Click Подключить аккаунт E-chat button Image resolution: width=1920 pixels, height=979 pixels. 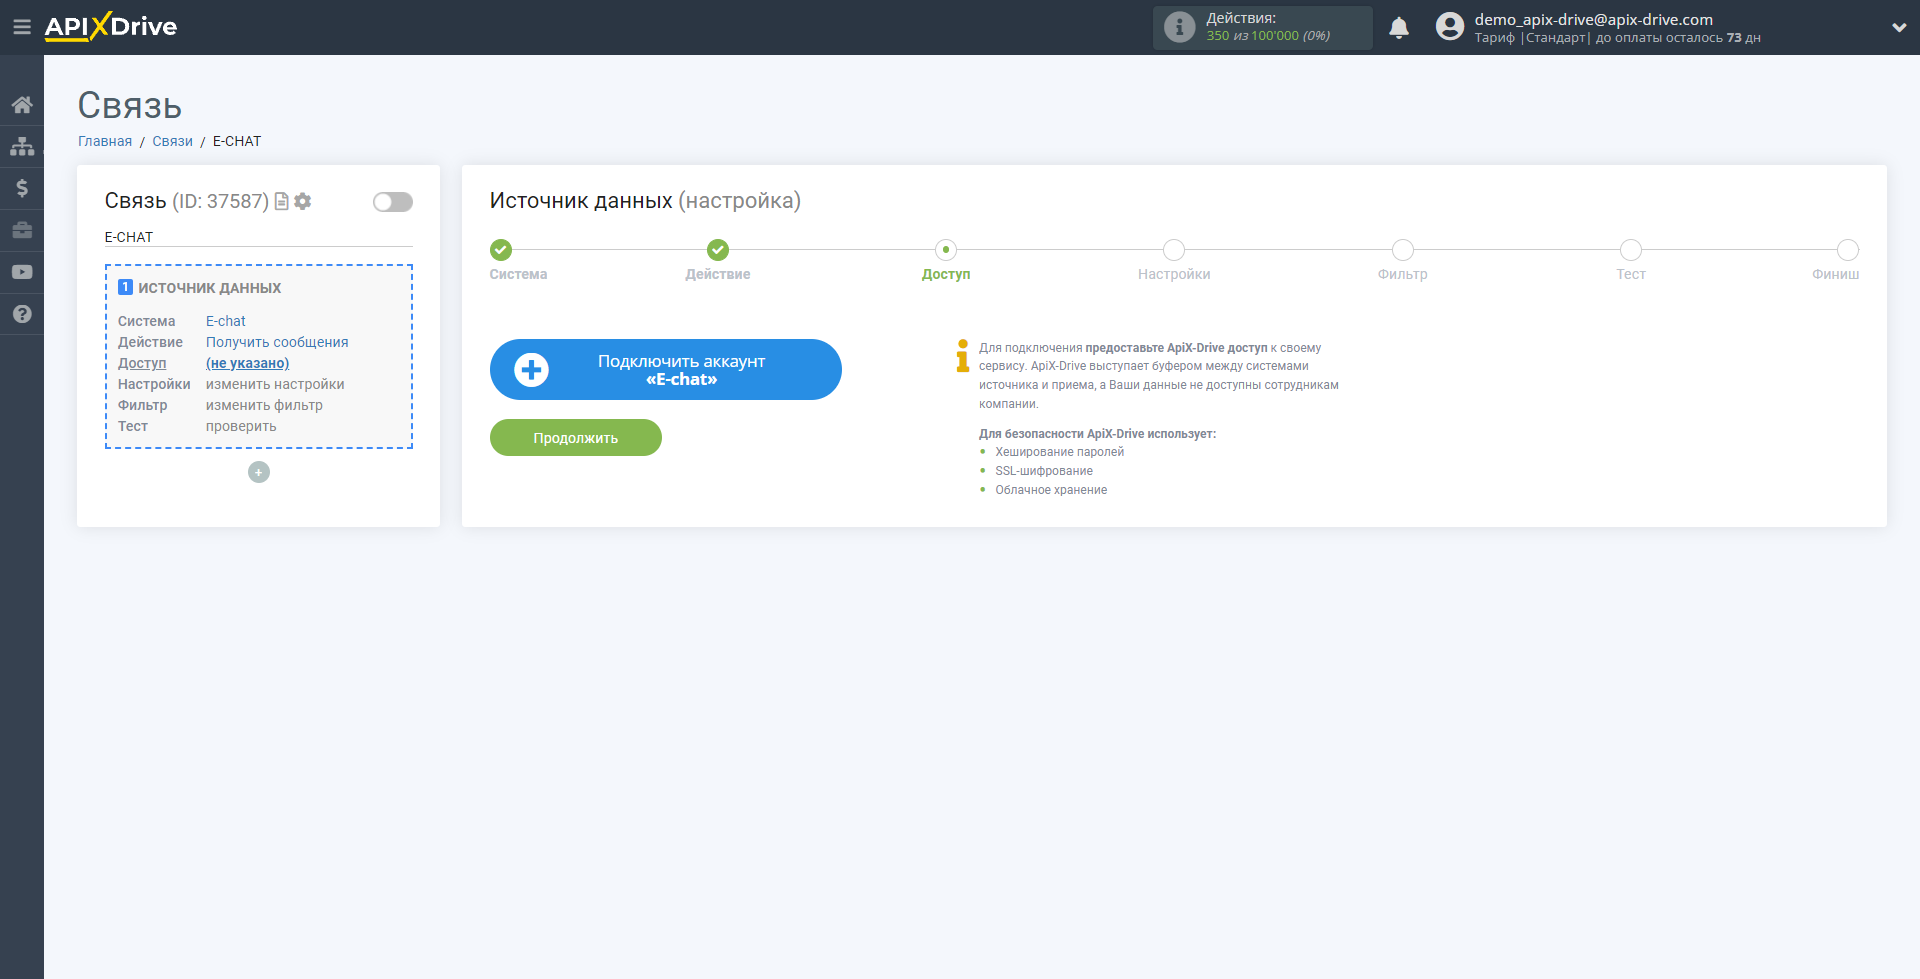(x=666, y=370)
